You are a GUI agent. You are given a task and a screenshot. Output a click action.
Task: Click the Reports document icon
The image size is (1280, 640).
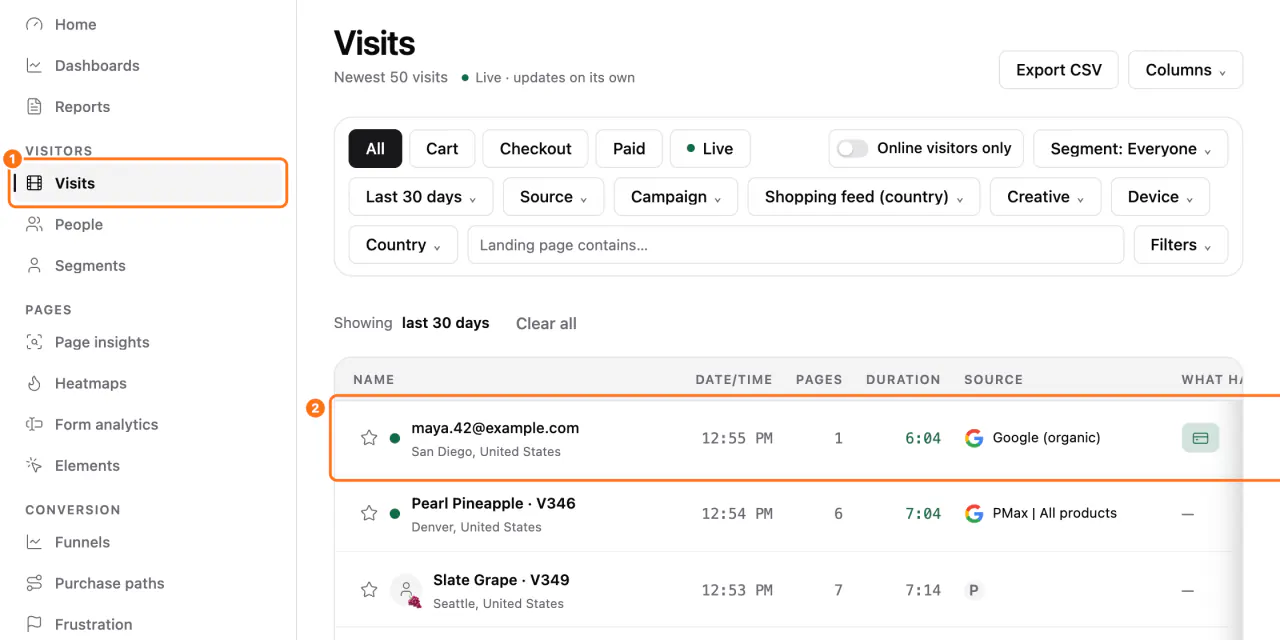[x=34, y=107]
